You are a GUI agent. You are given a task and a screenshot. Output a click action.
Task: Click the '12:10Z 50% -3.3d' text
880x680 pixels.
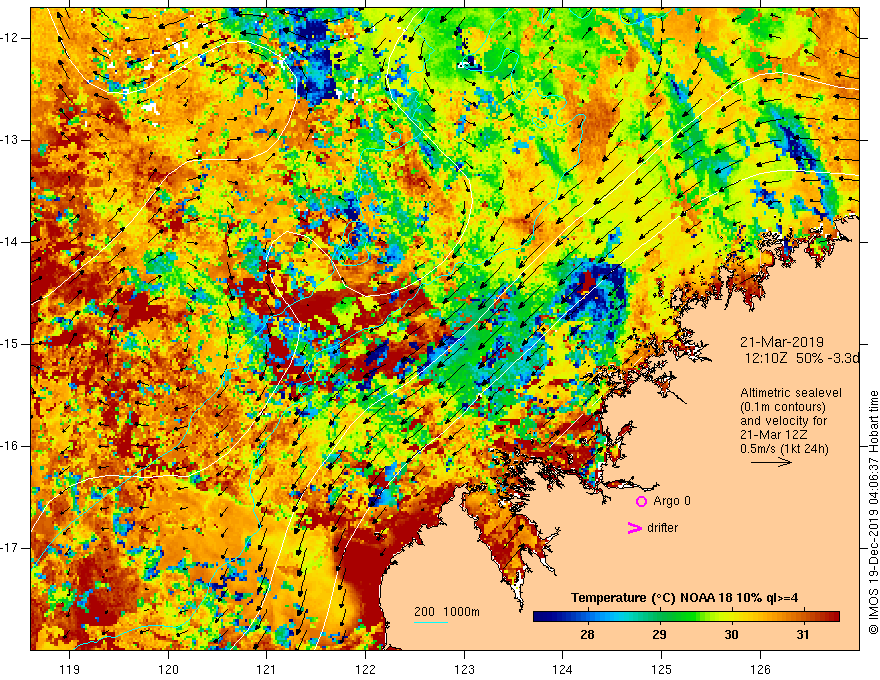[x=802, y=358]
